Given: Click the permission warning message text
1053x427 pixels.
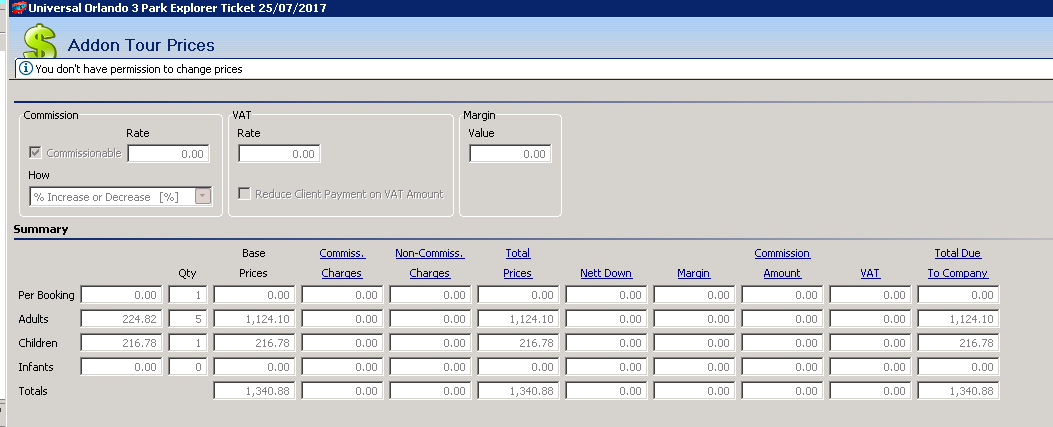Looking at the screenshot, I should tap(139, 68).
